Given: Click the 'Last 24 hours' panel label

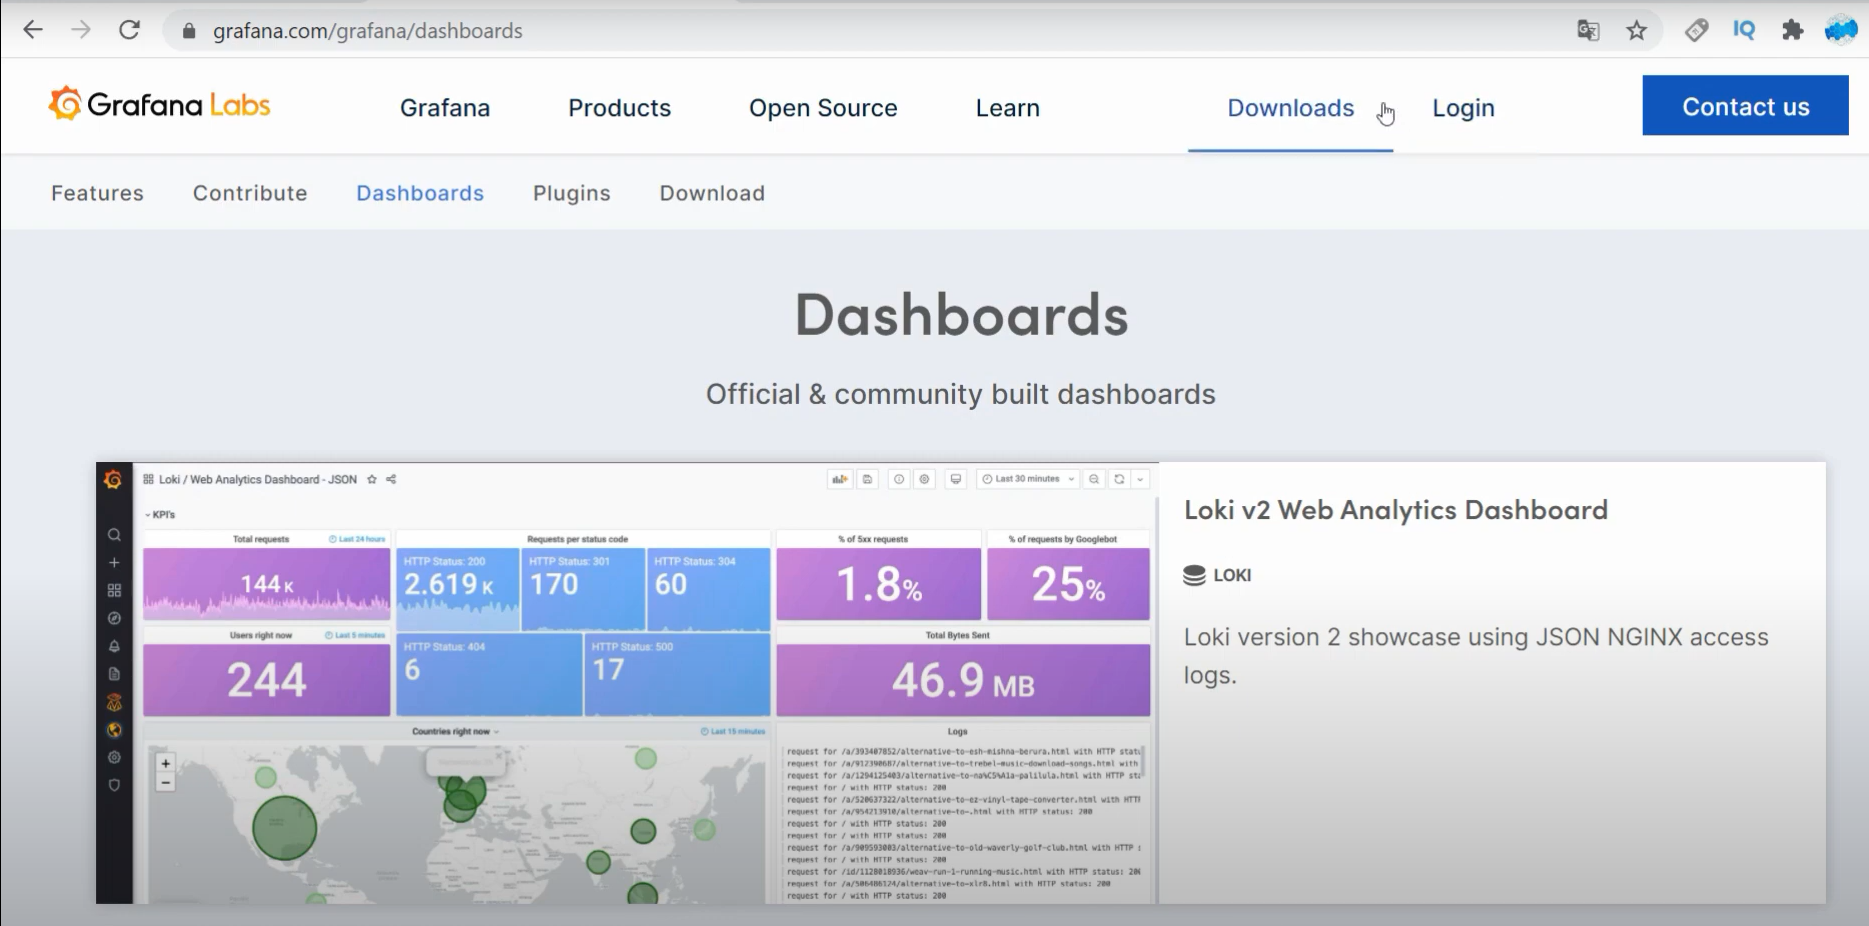Looking at the screenshot, I should (x=357, y=539).
